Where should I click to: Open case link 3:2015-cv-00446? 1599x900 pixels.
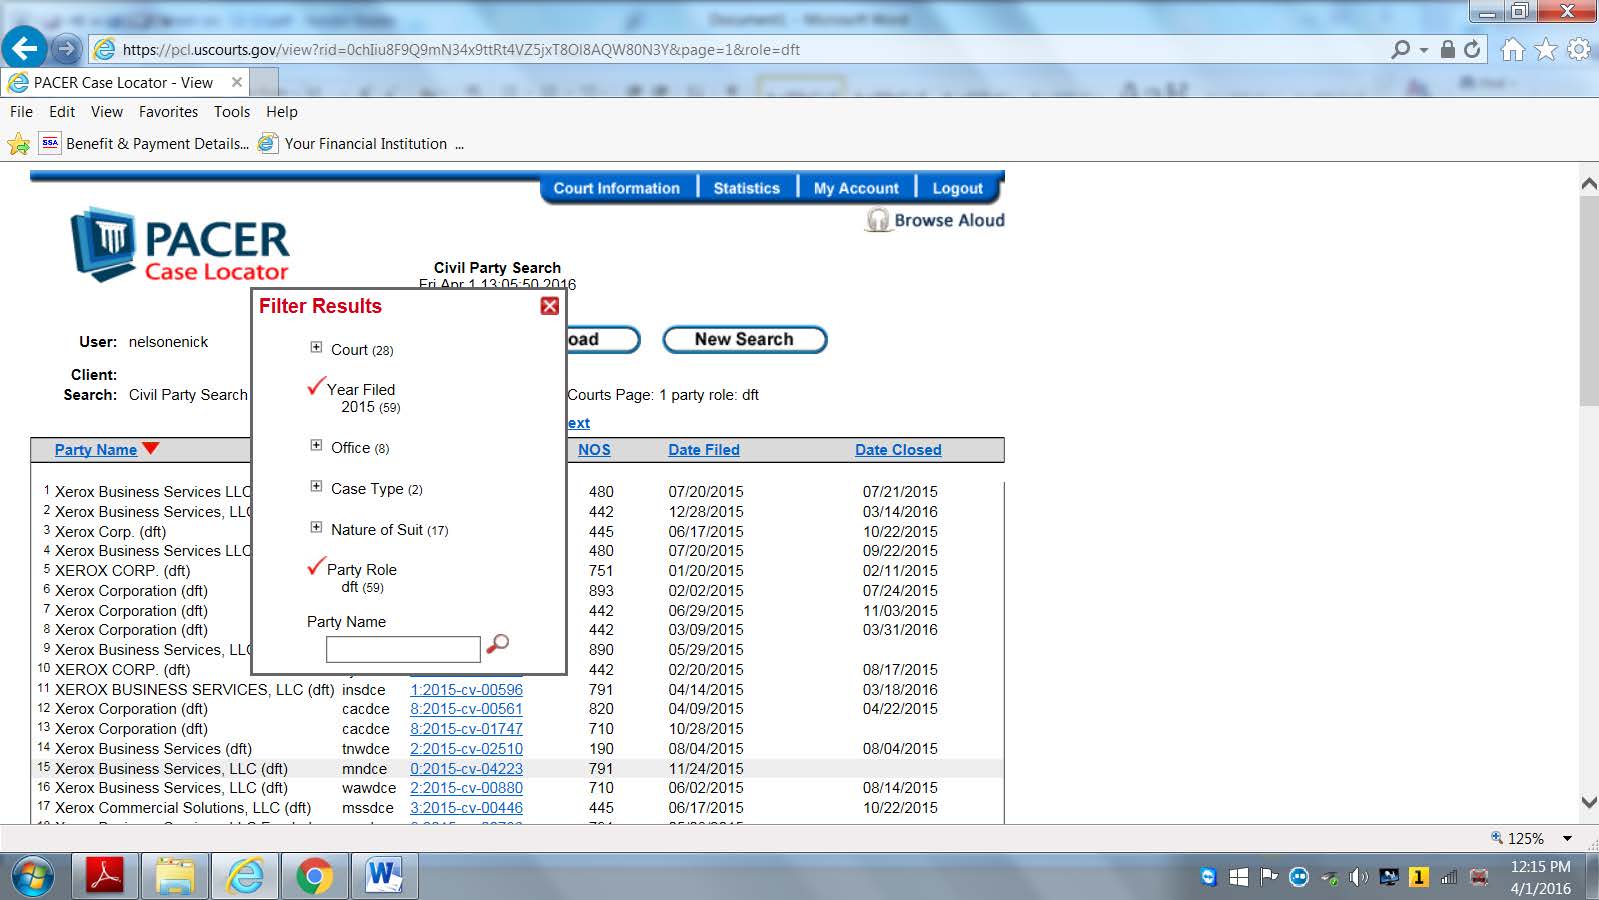[466, 808]
